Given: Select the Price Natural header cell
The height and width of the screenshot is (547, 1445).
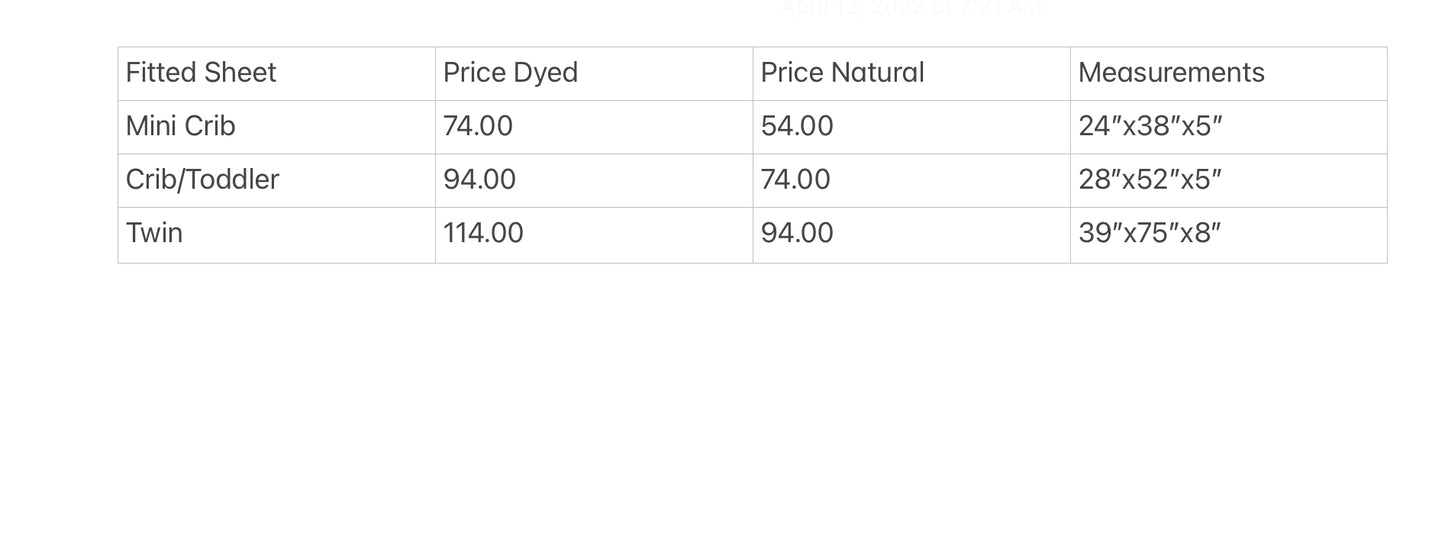Looking at the screenshot, I should (912, 73).
